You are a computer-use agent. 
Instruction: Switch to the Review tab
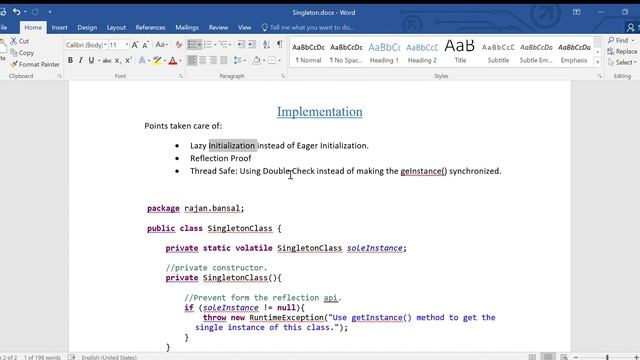pyautogui.click(x=218, y=27)
